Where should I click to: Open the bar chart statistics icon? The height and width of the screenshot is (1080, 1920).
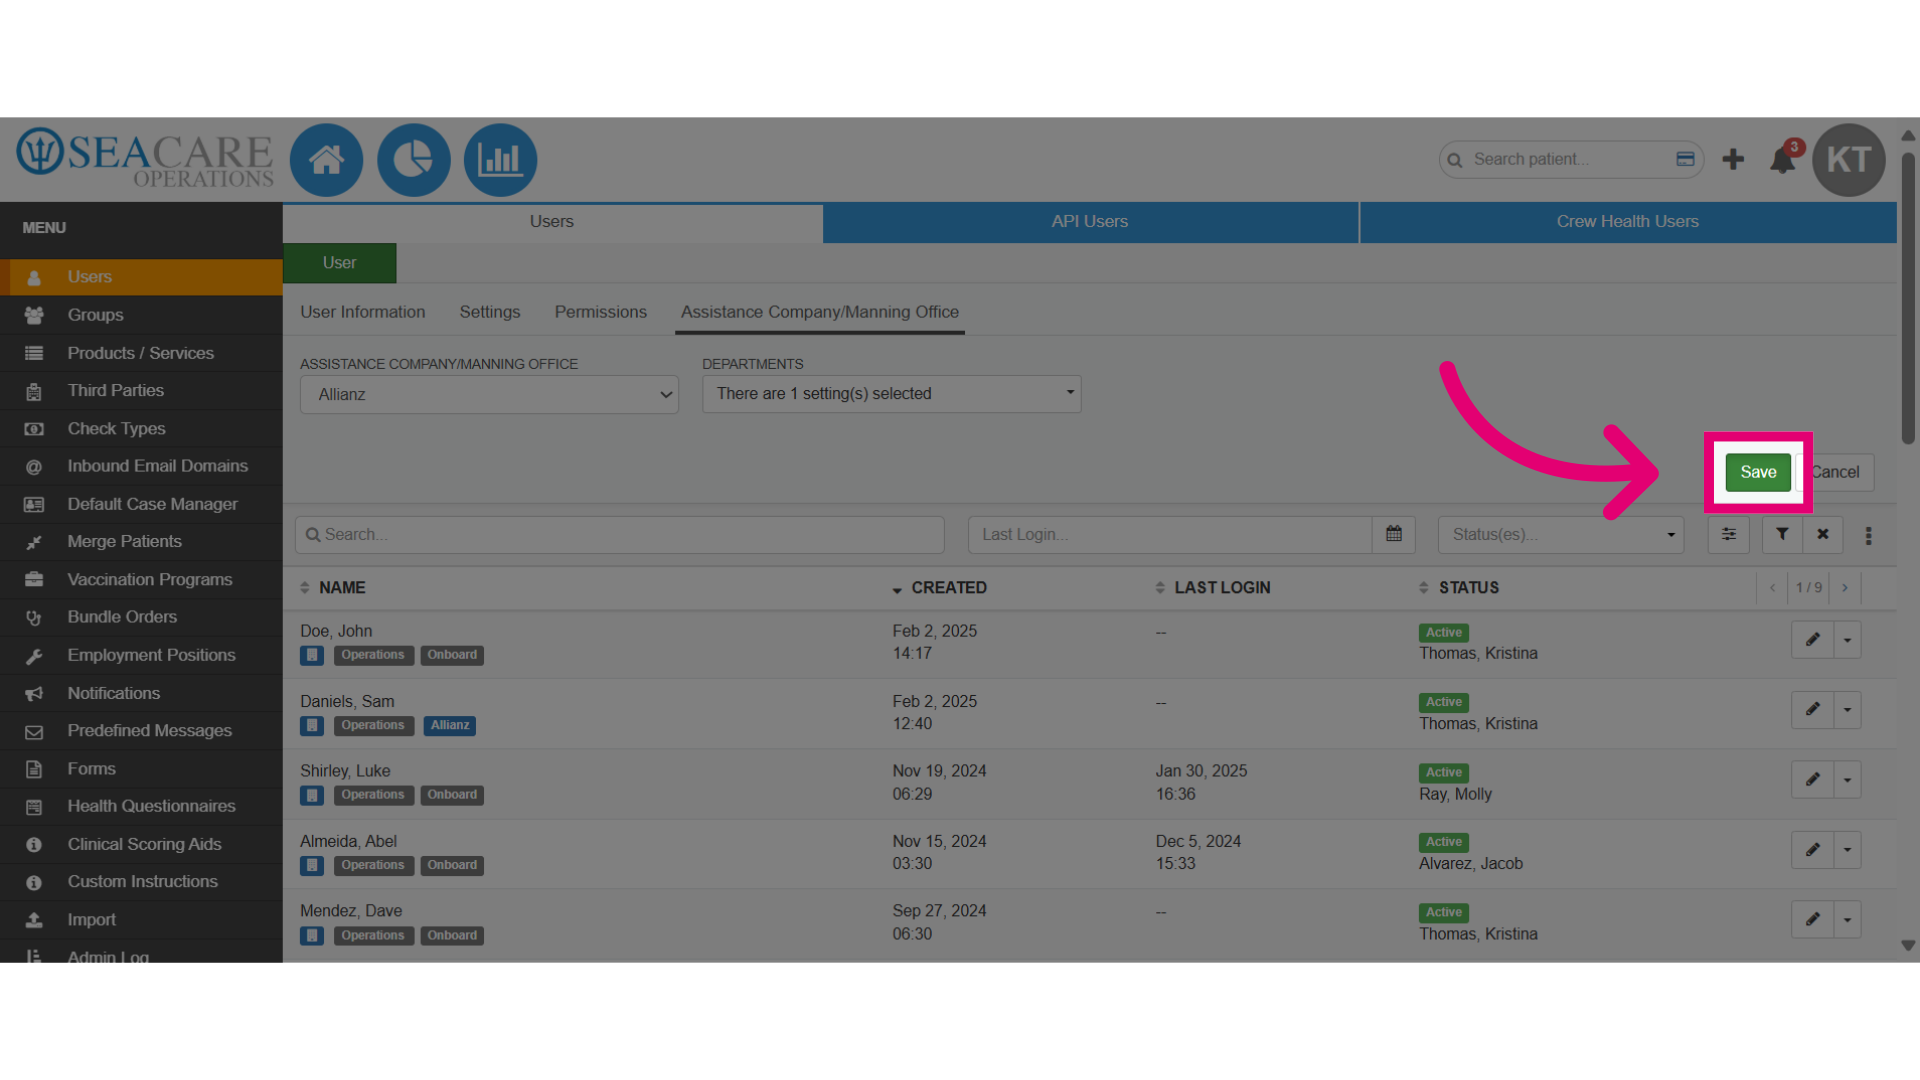point(500,160)
